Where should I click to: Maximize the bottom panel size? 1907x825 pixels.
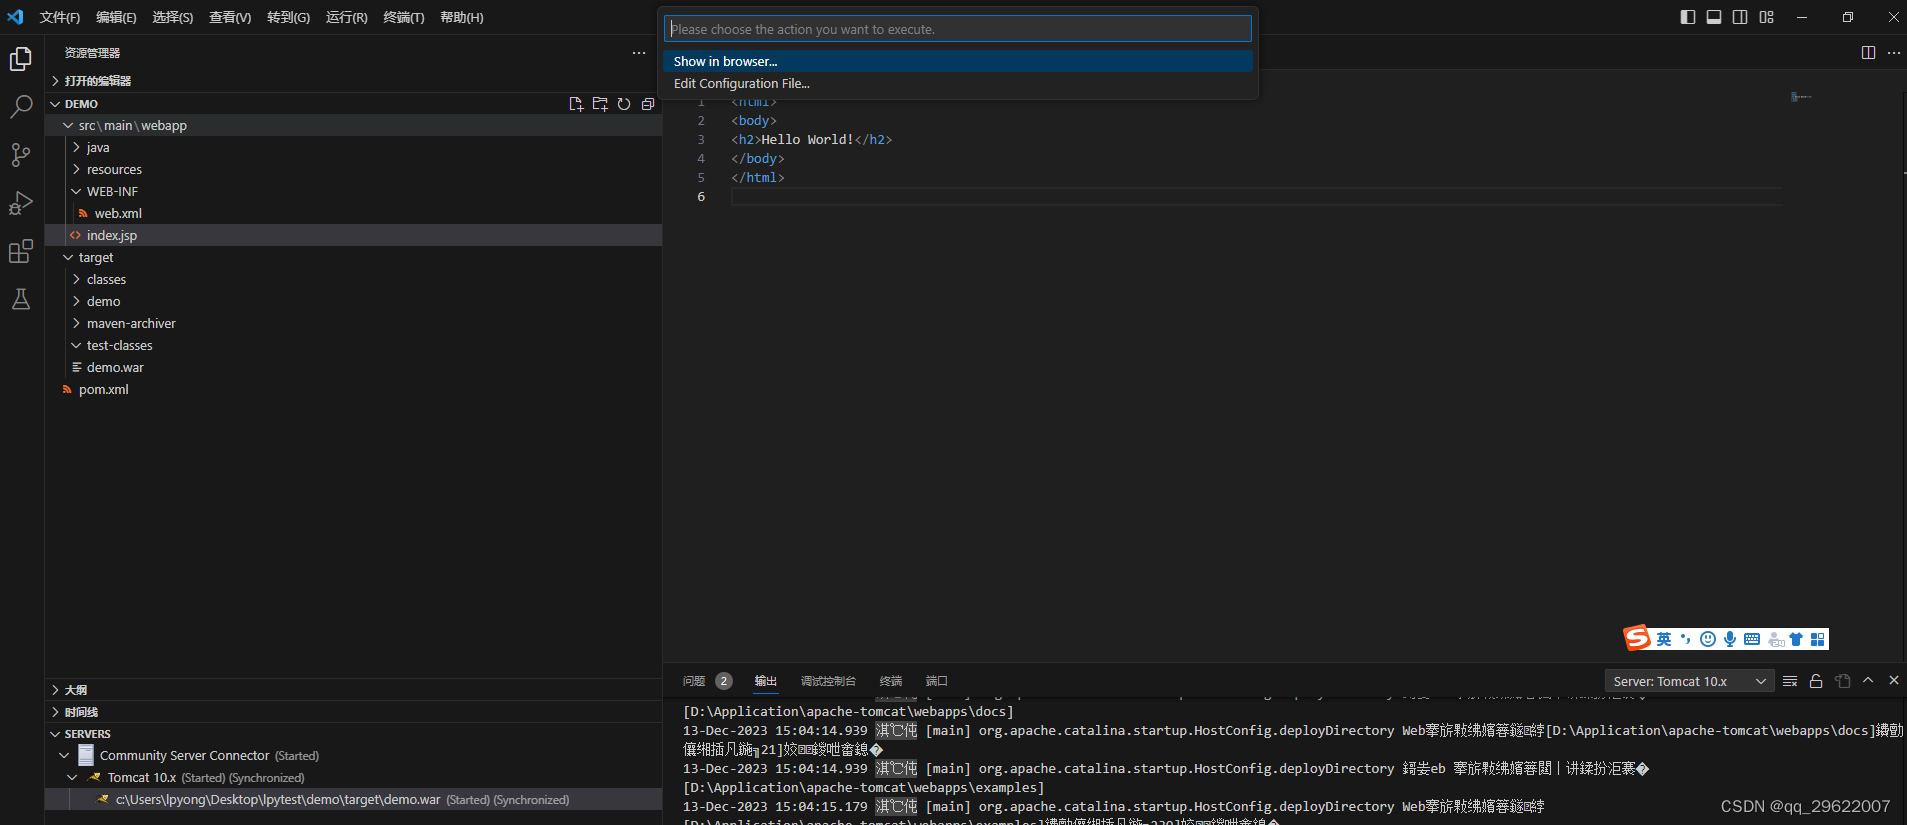[x=1868, y=680]
